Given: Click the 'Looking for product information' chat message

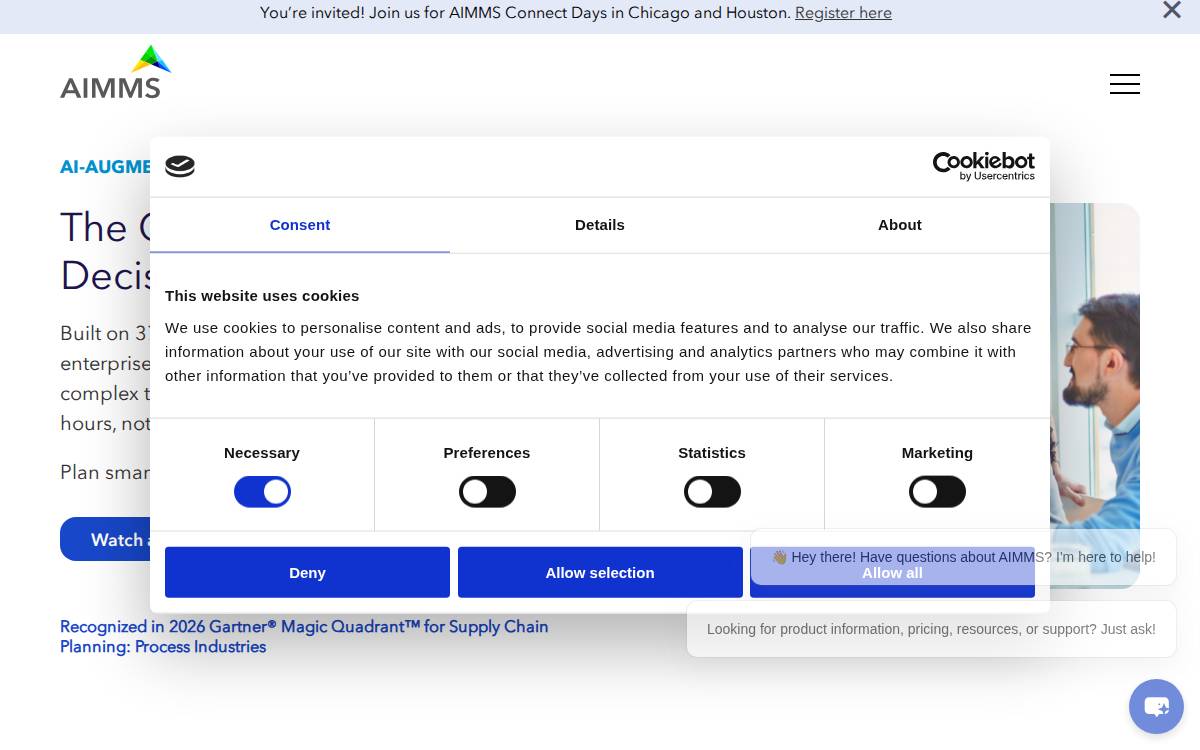Looking at the screenshot, I should click(931, 629).
